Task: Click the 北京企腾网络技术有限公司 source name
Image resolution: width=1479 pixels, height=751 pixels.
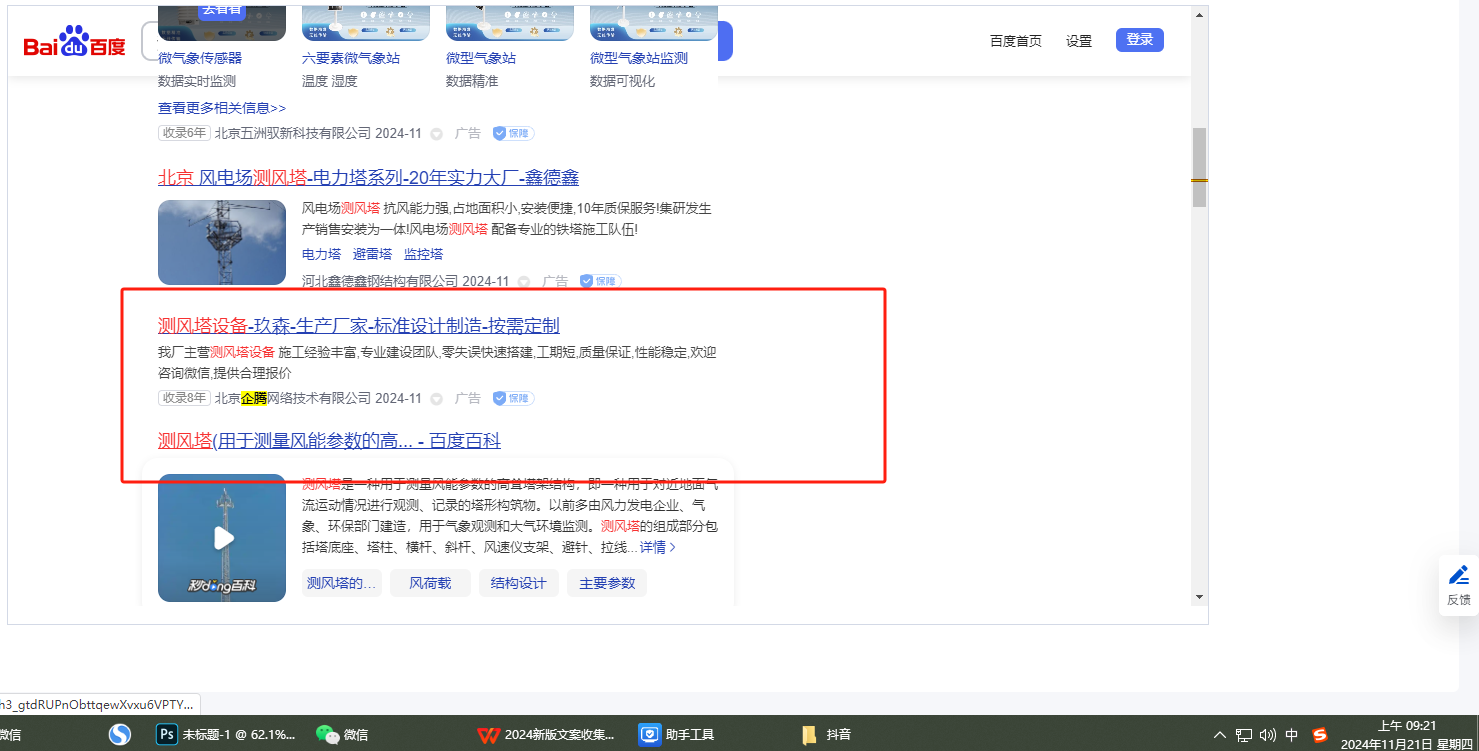Action: click(292, 398)
